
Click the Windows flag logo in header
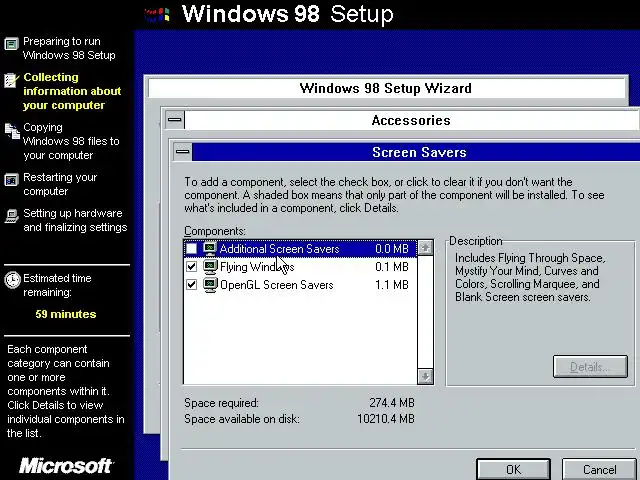pyautogui.click(x=157, y=15)
